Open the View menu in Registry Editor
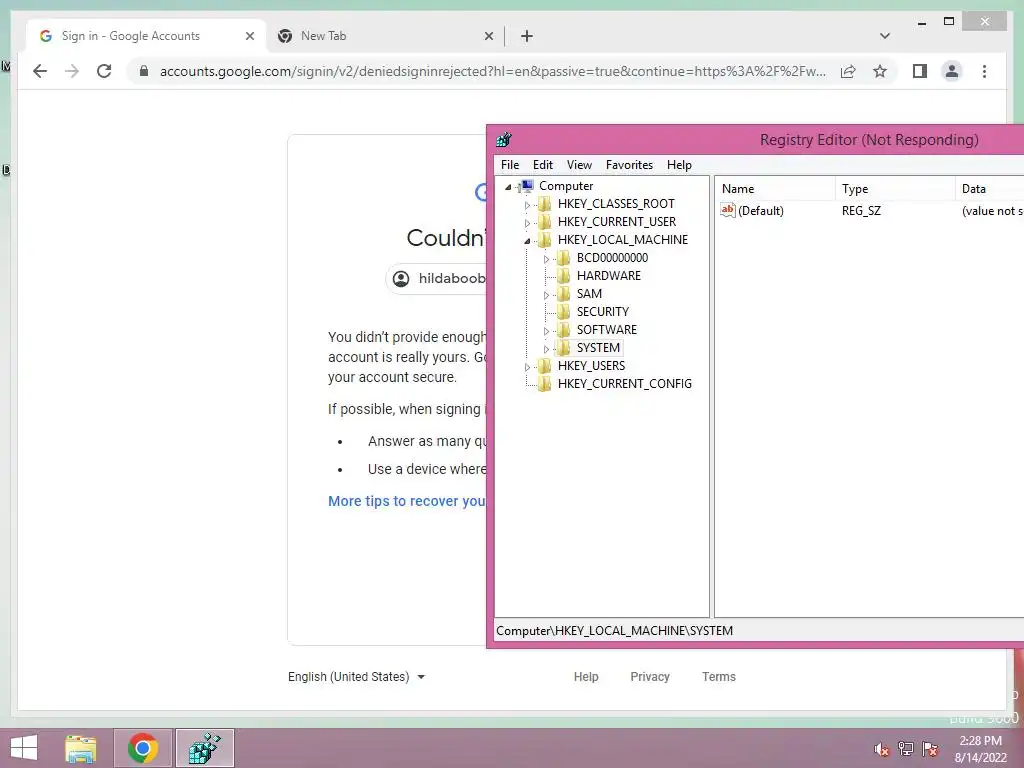Image resolution: width=1024 pixels, height=768 pixels. (x=579, y=165)
